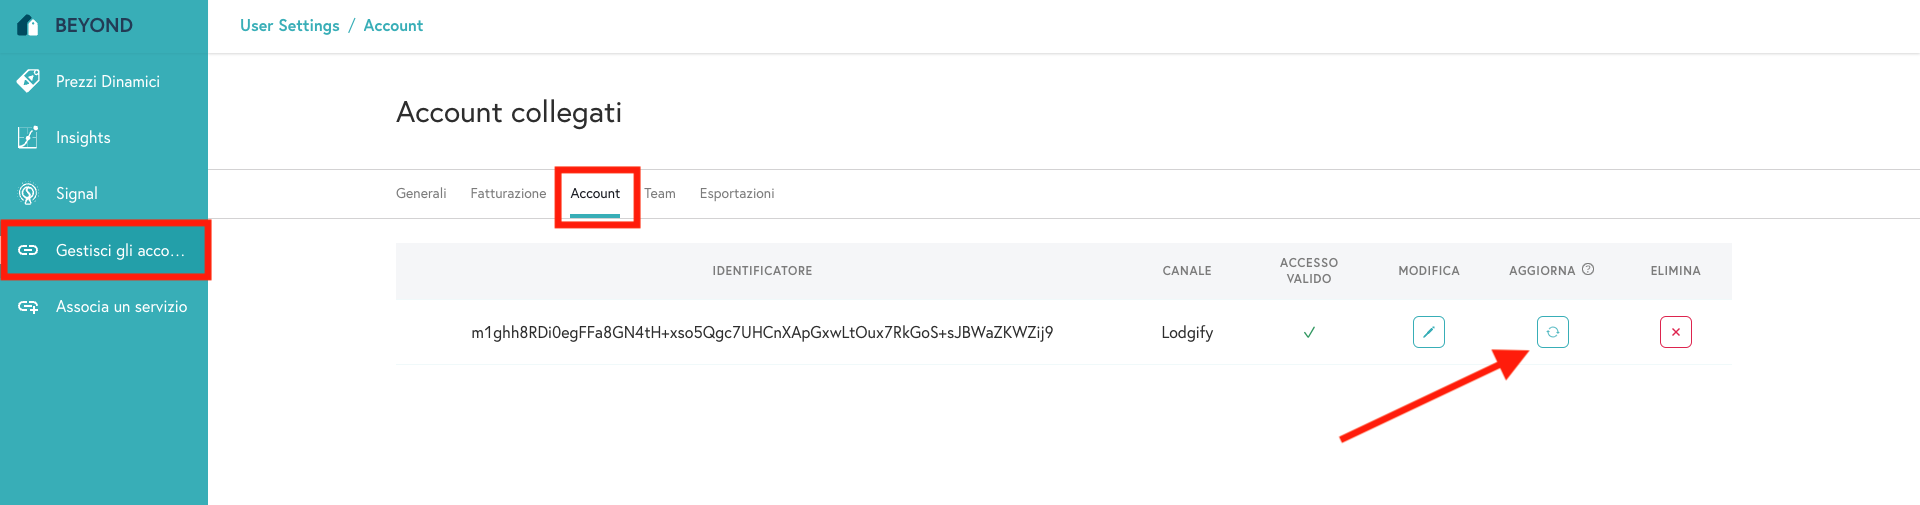Click the Insights chart icon
The width and height of the screenshot is (1920, 505).
[28, 137]
